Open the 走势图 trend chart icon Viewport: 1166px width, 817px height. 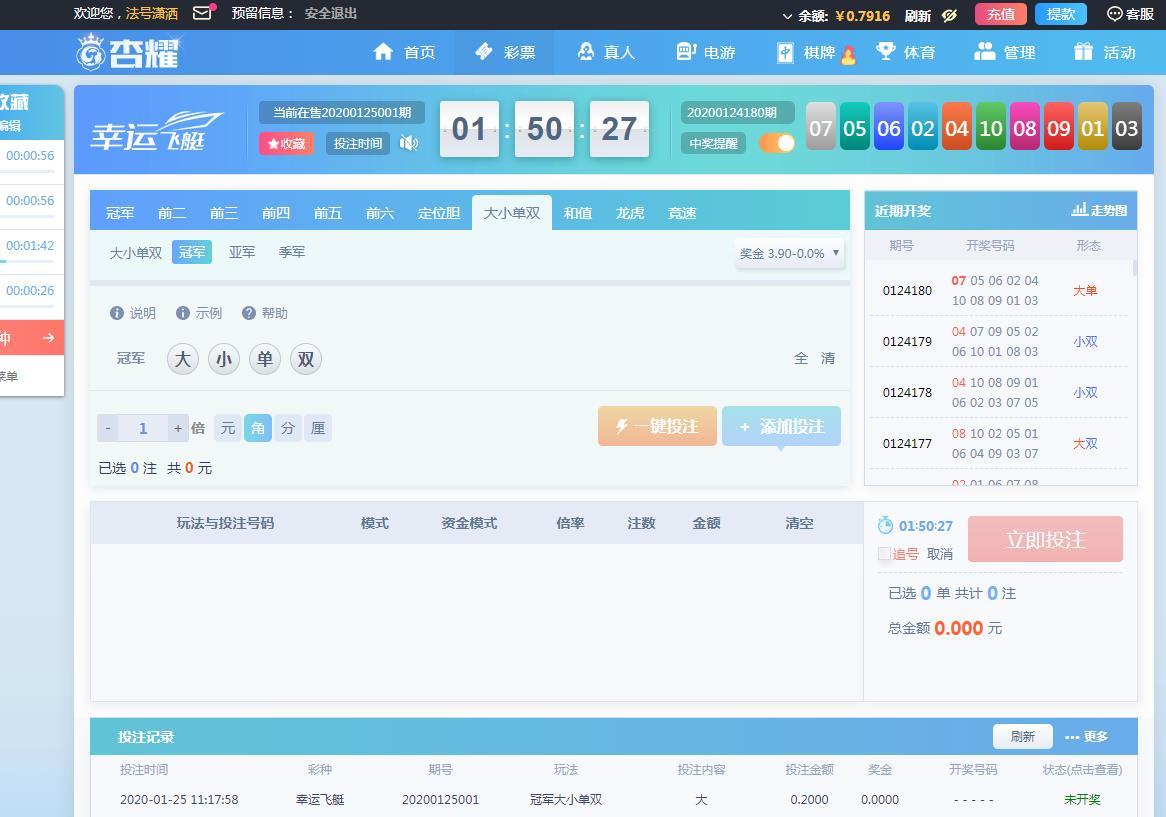pos(1079,210)
